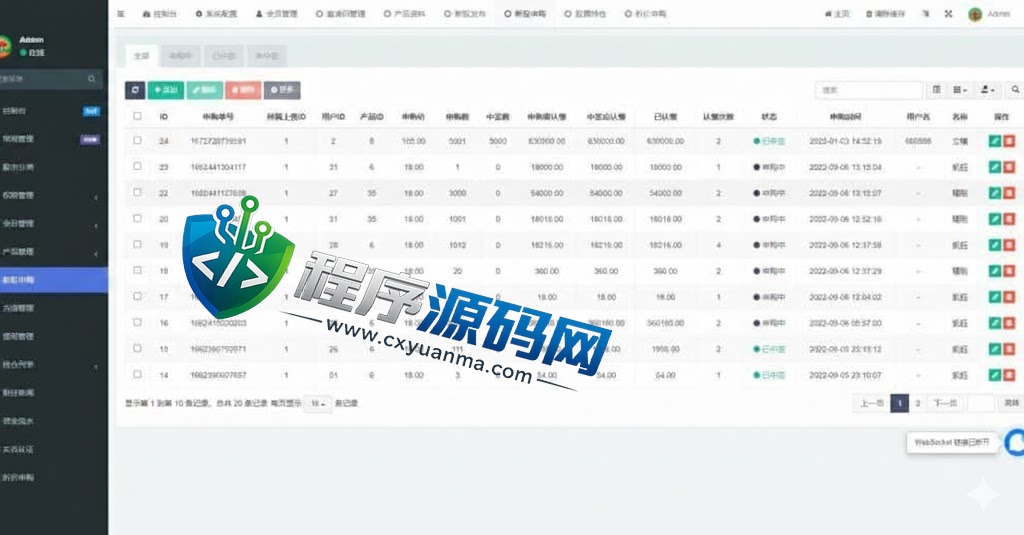Click the 跳转 jump button
This screenshot has width=1024, height=535.
point(1012,403)
